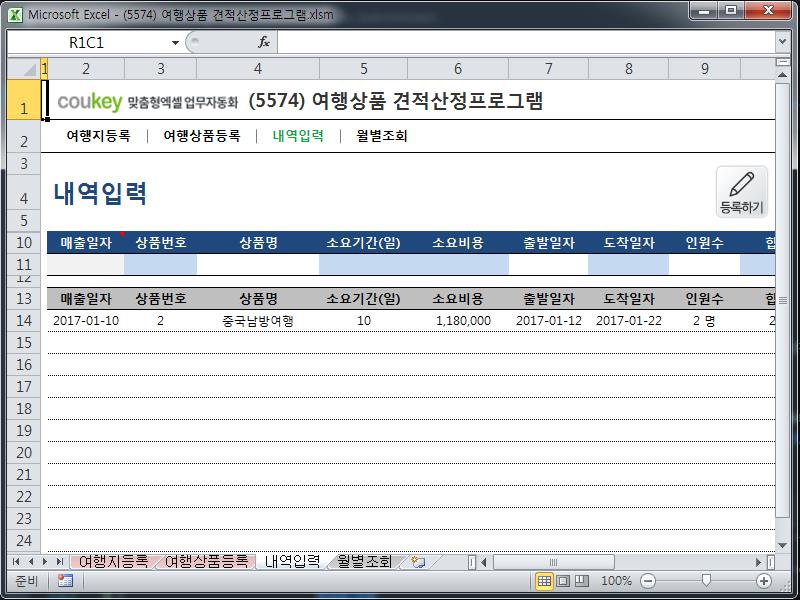Click the zoom slider handle
Screen dimensions: 800x600
[706, 580]
